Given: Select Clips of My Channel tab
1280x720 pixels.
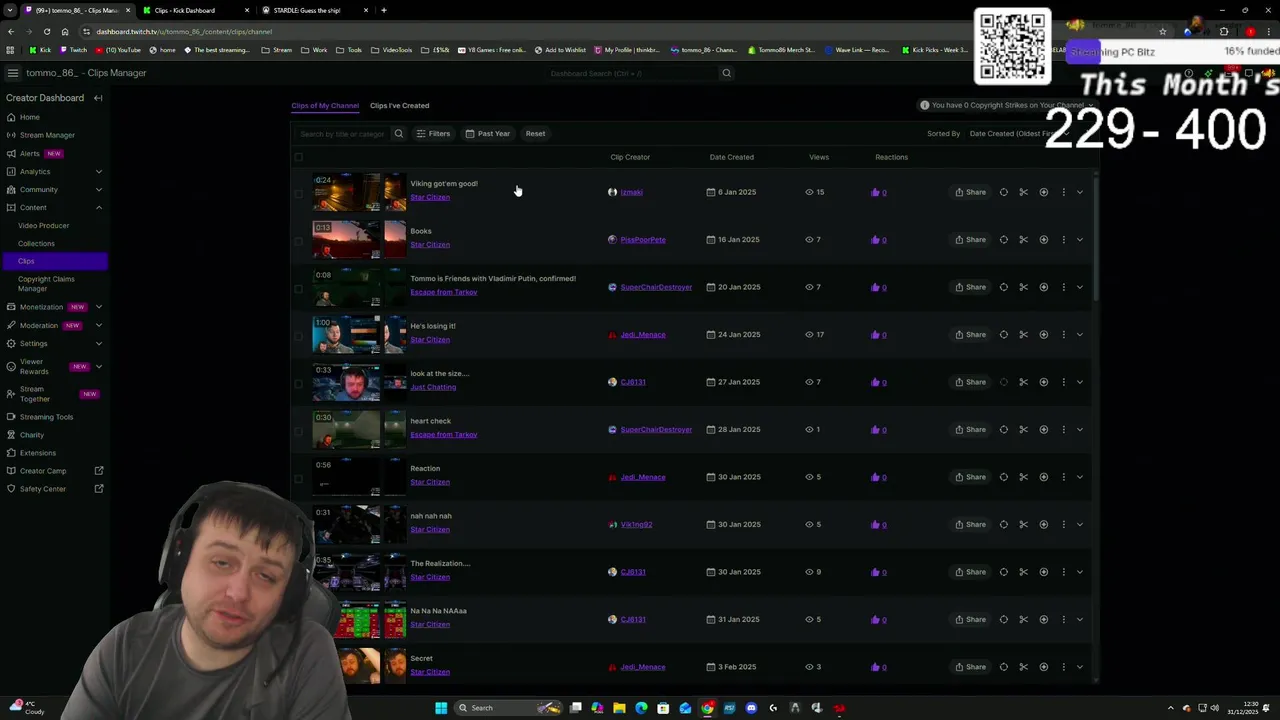Looking at the screenshot, I should [x=325, y=105].
